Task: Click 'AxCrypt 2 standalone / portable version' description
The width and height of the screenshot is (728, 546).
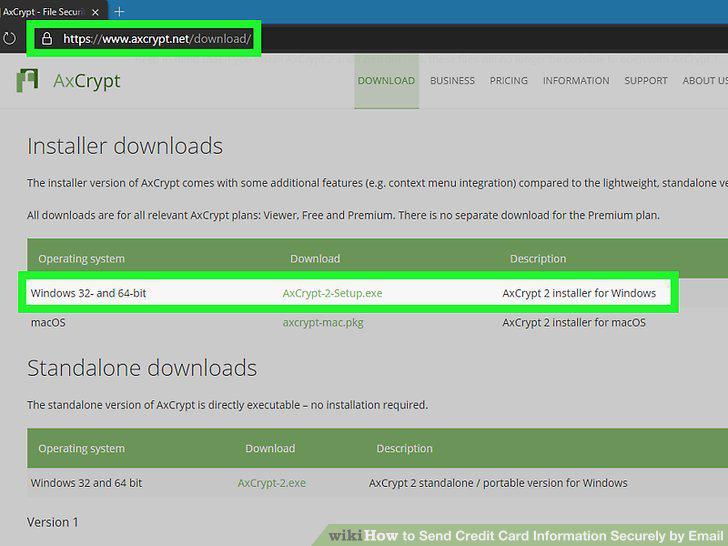Action: (498, 483)
